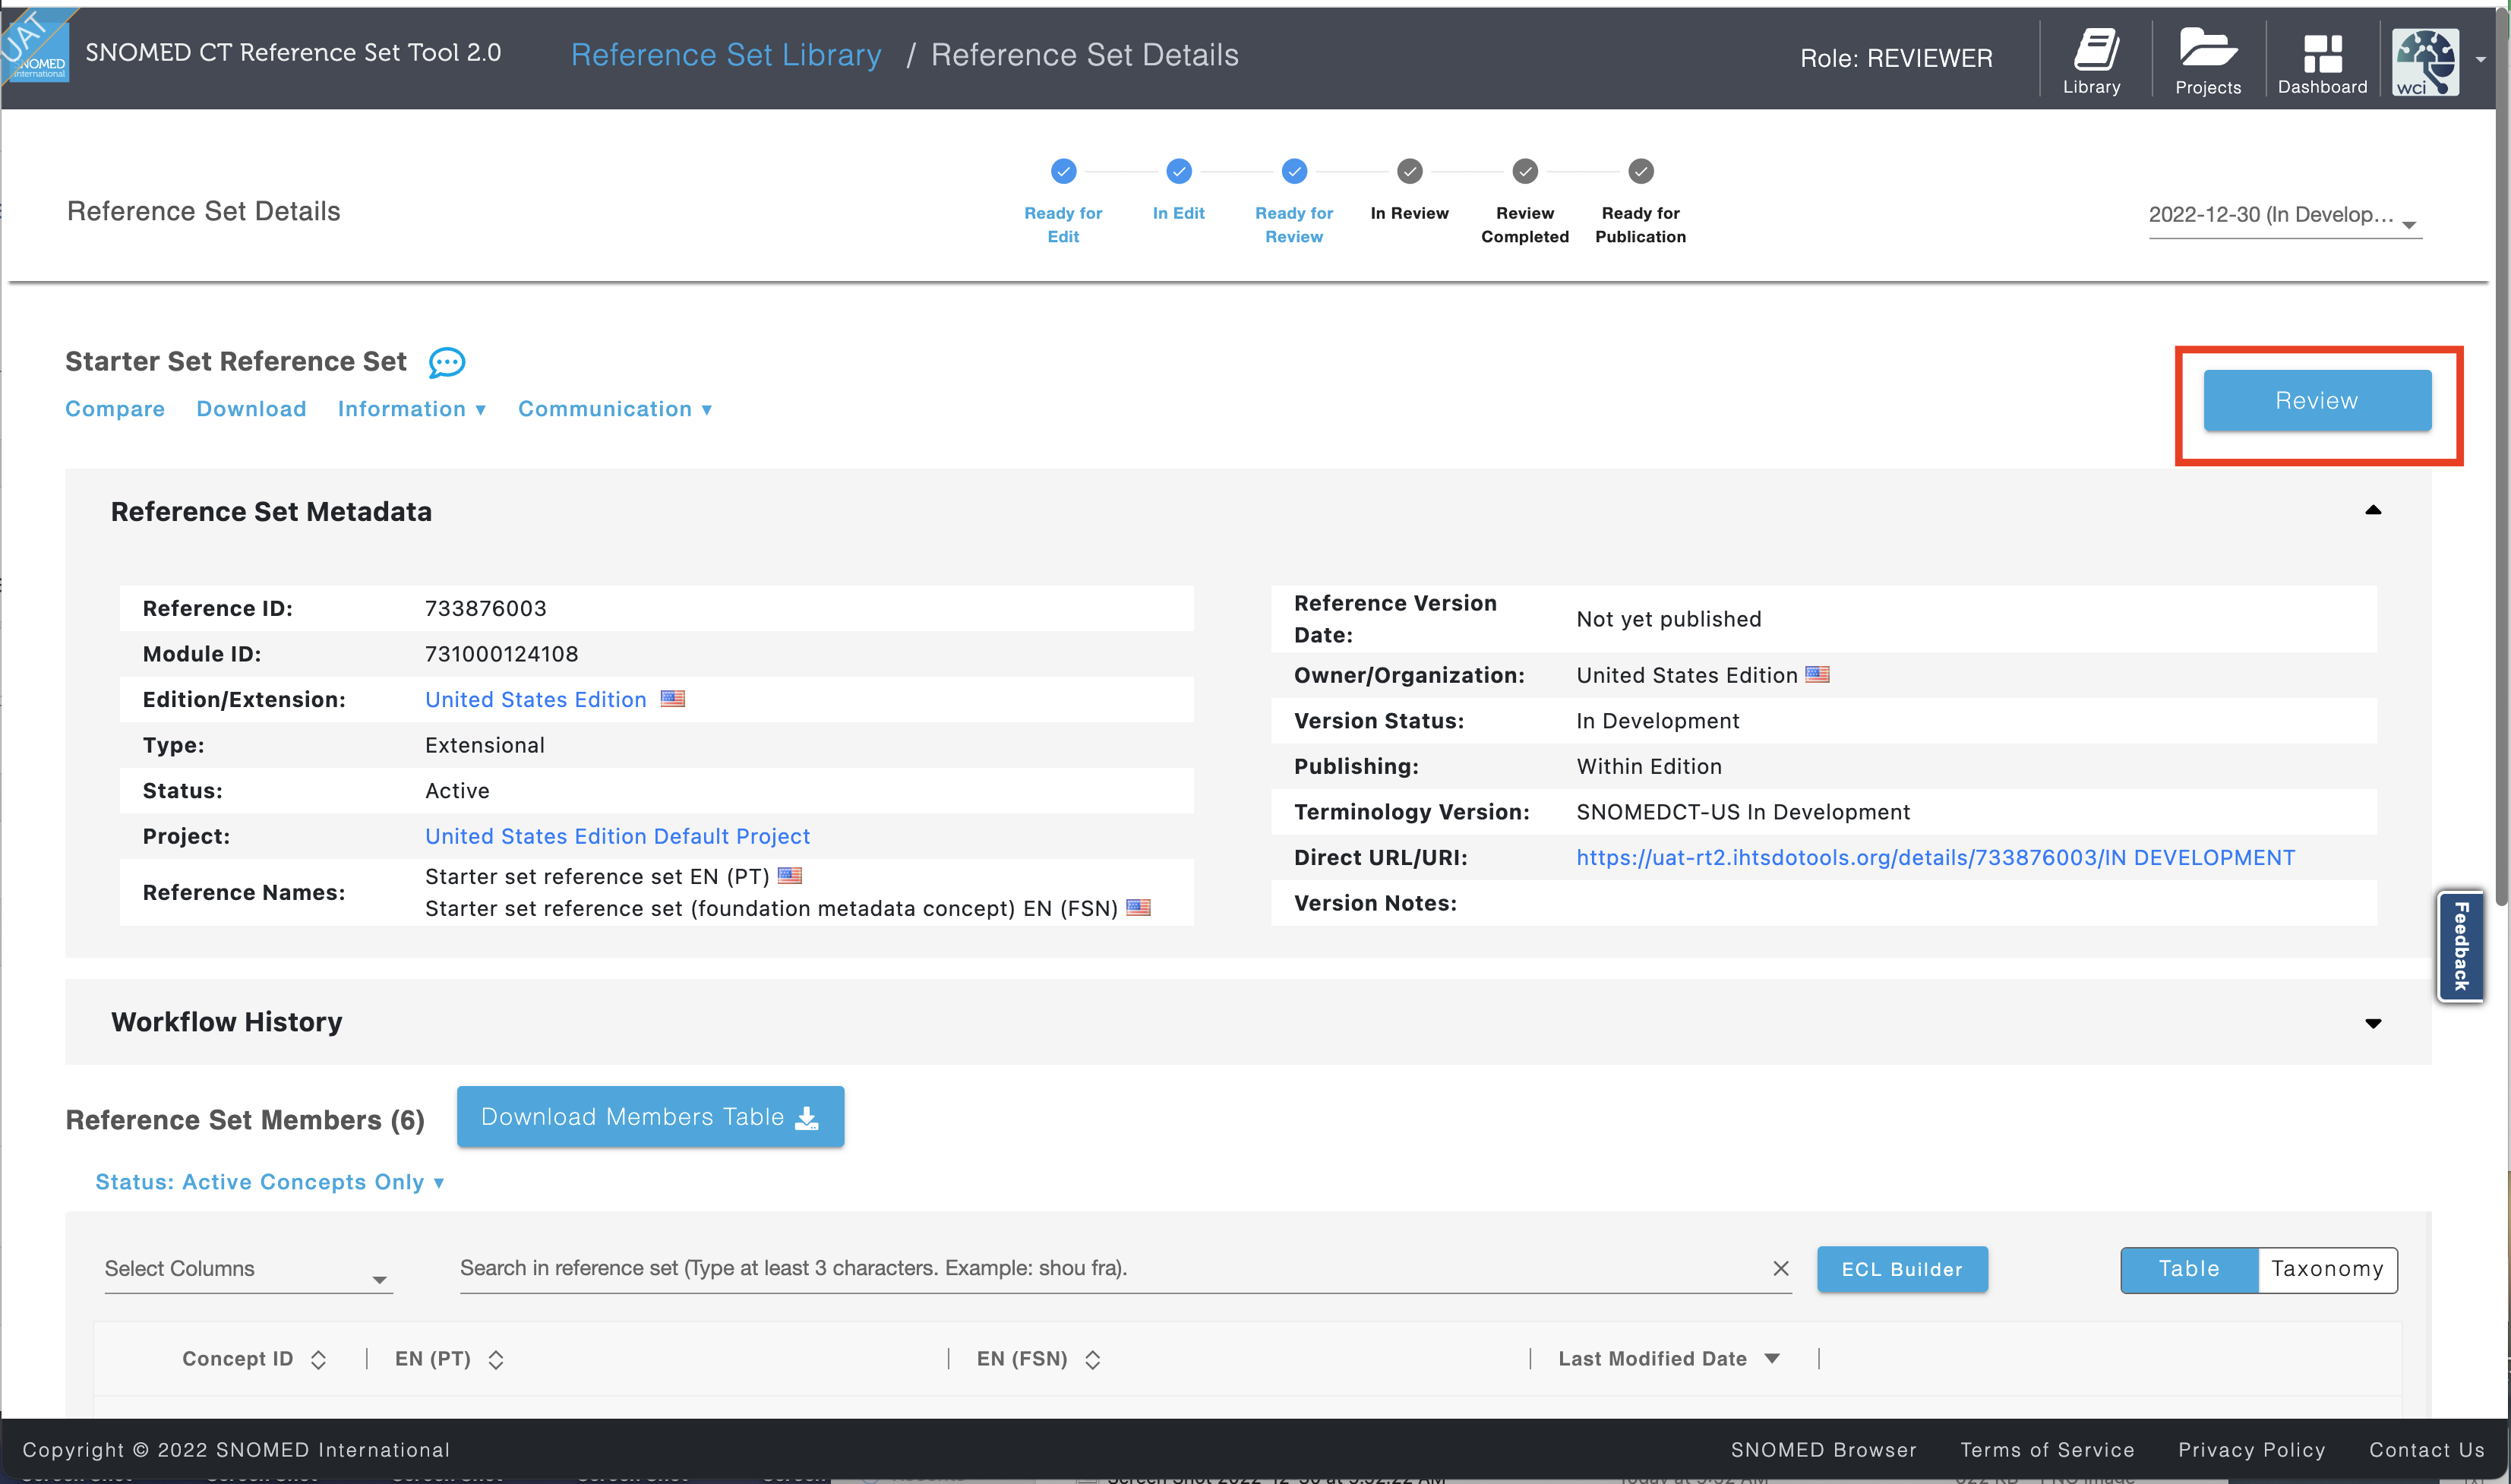This screenshot has width=2511, height=1484.
Task: Open the Direct URL/URI link
Action: (x=1935, y=858)
